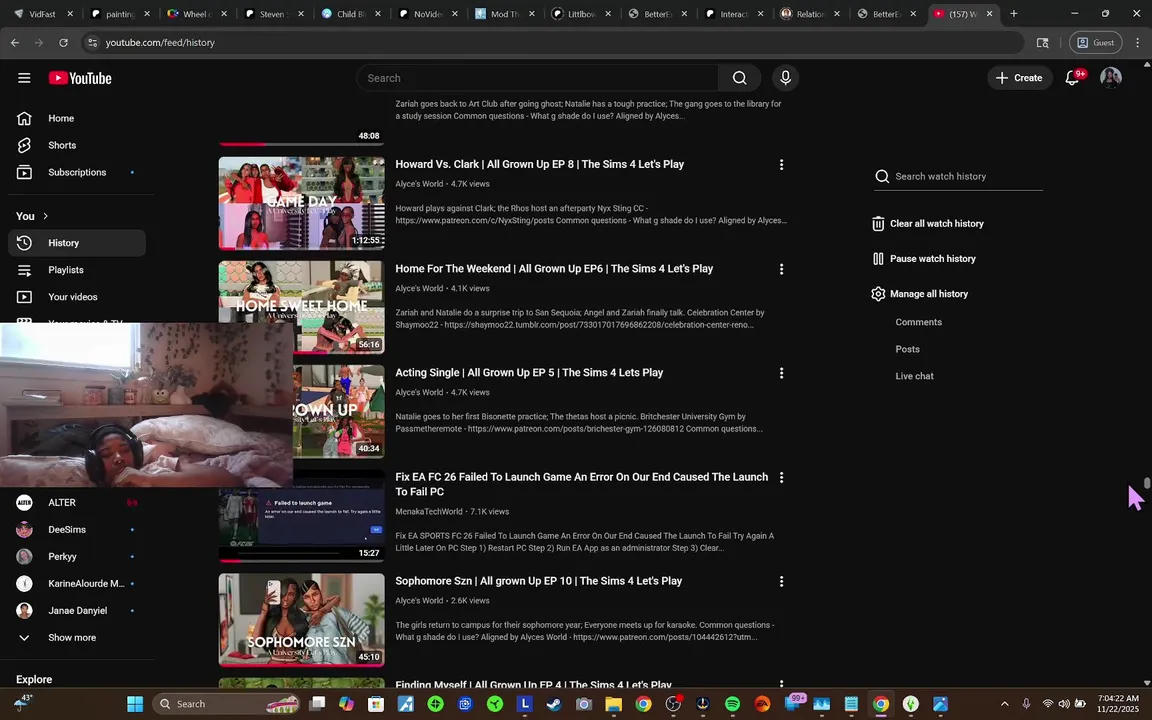Start voice search with microphone icon
1152x720 pixels.
(785, 78)
